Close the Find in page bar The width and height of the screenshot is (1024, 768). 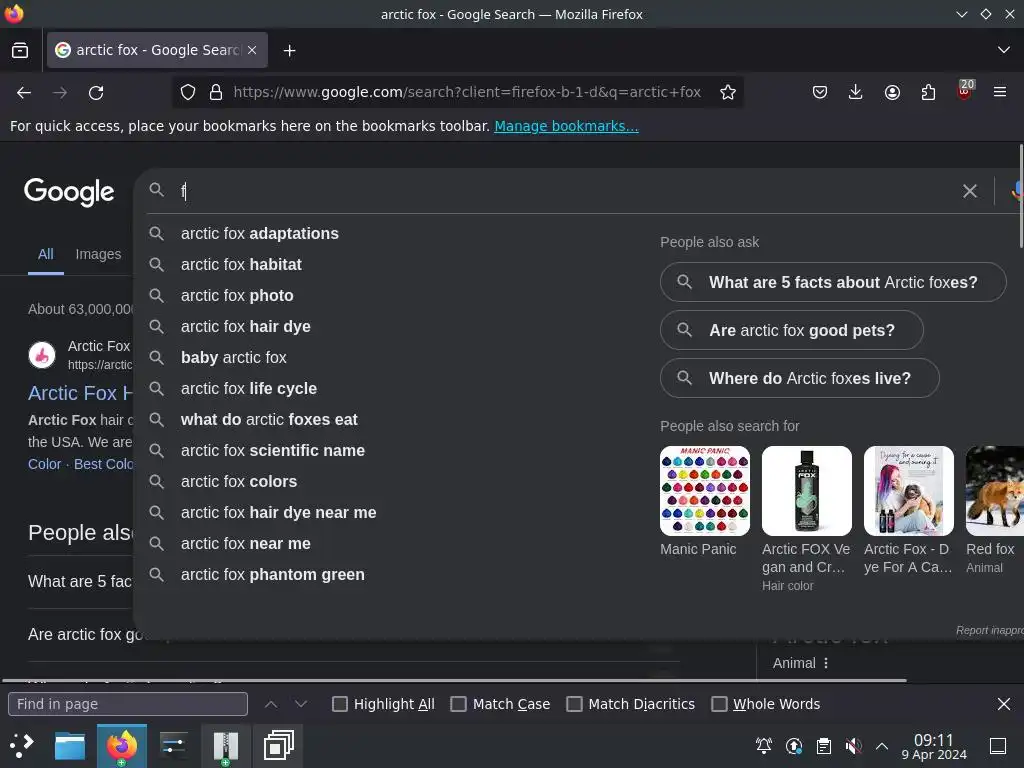[x=1004, y=704]
